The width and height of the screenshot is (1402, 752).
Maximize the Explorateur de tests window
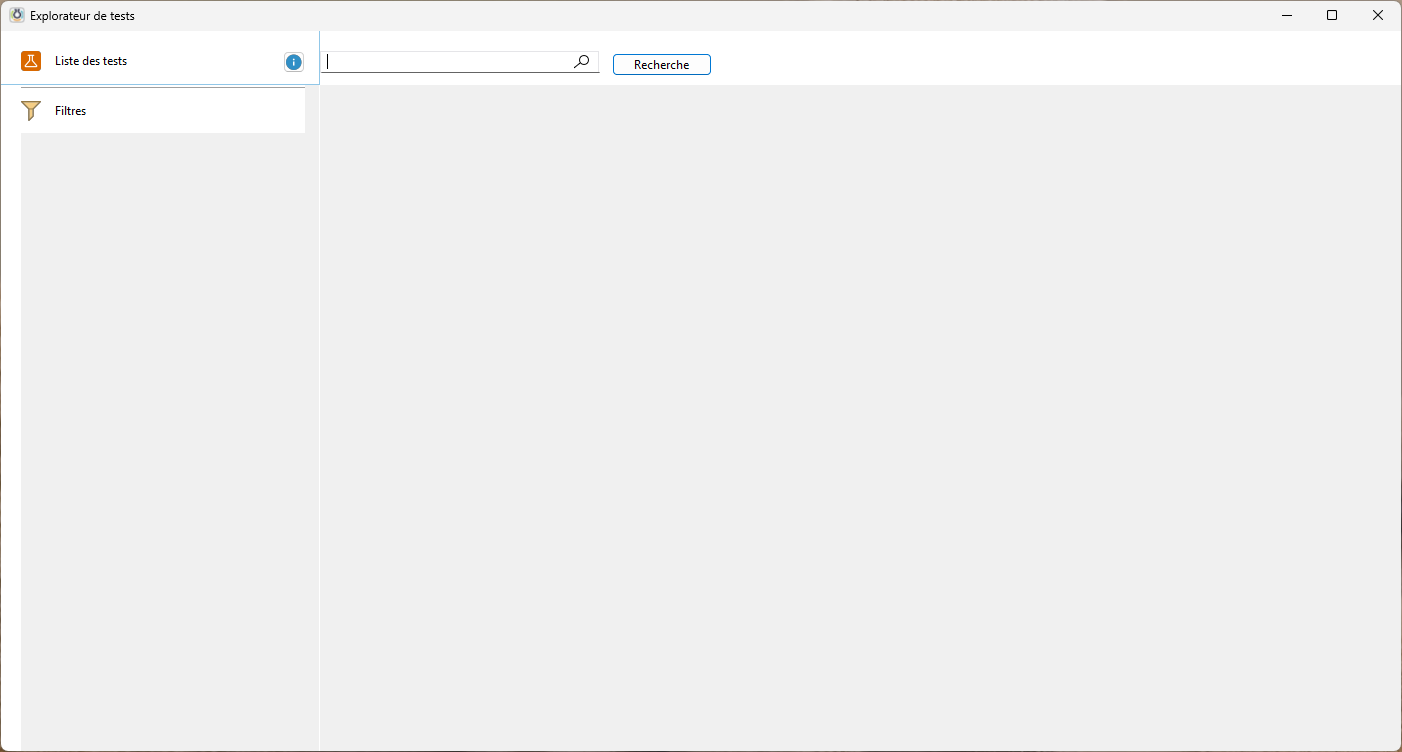tap(1332, 15)
